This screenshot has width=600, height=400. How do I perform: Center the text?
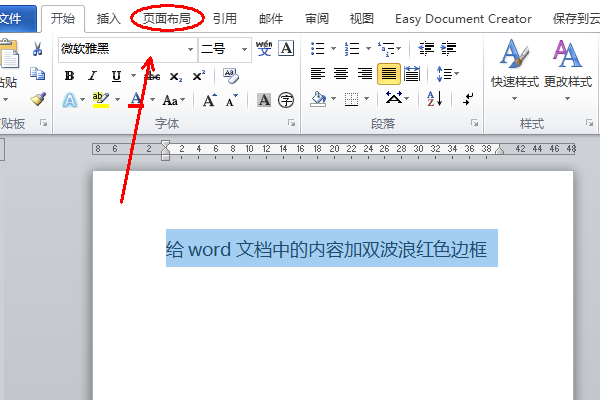point(341,73)
